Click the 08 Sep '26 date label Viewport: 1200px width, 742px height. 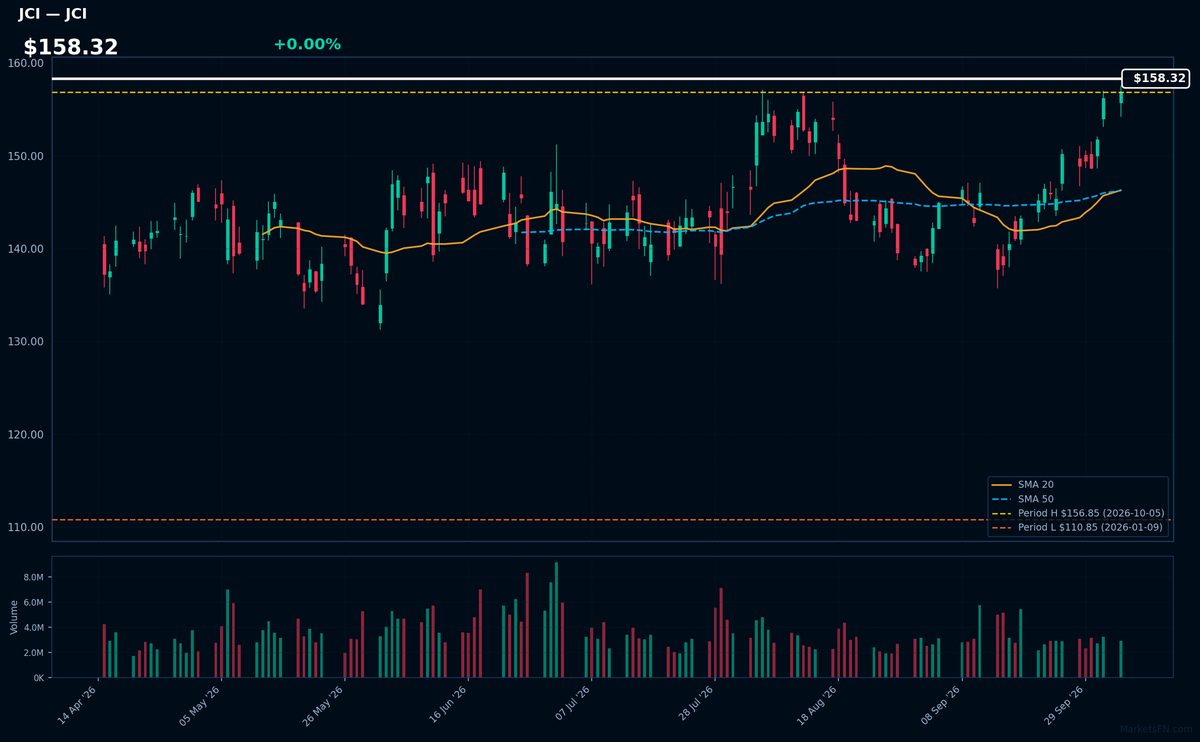(x=942, y=706)
